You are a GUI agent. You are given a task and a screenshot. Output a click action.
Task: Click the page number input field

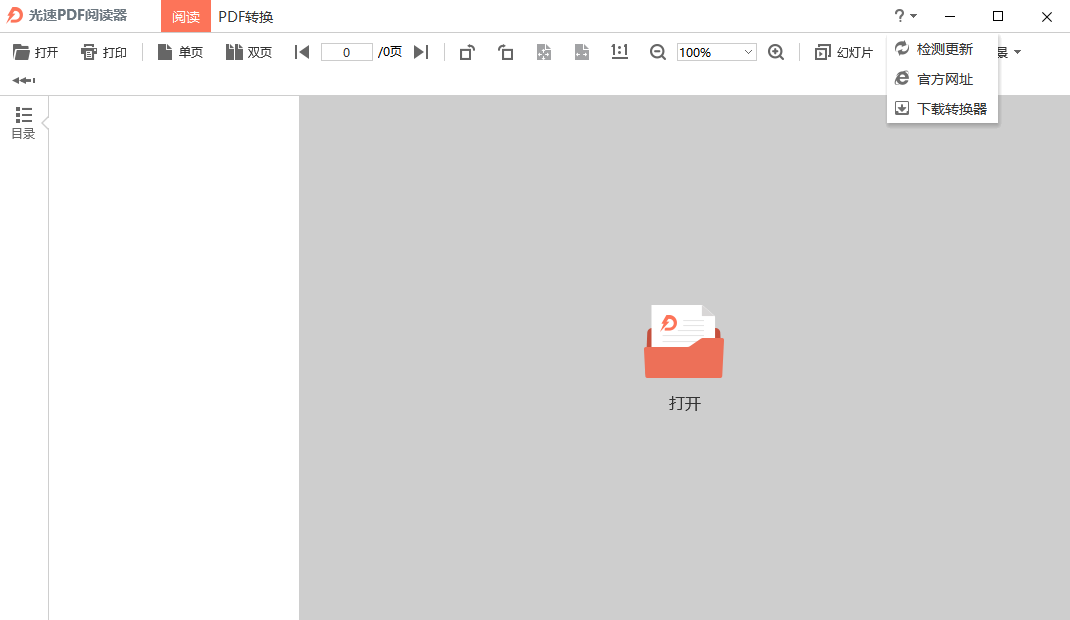347,52
